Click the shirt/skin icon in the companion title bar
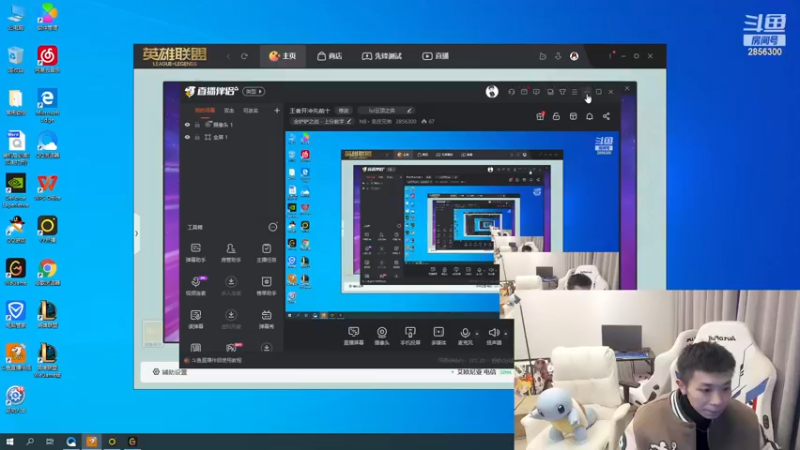 pyautogui.click(x=562, y=92)
